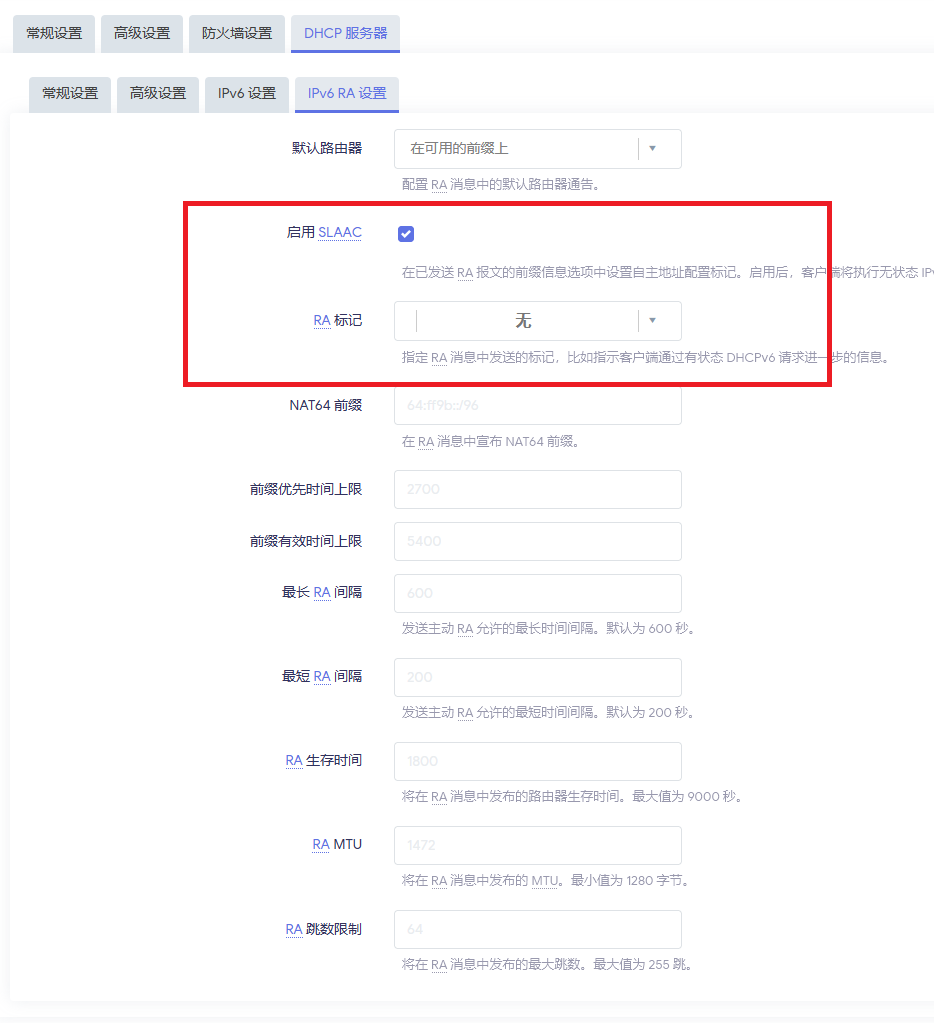This screenshot has width=934, height=1023.
Task: Click the 前缀有效时间上限 input field
Action: [x=537, y=541]
